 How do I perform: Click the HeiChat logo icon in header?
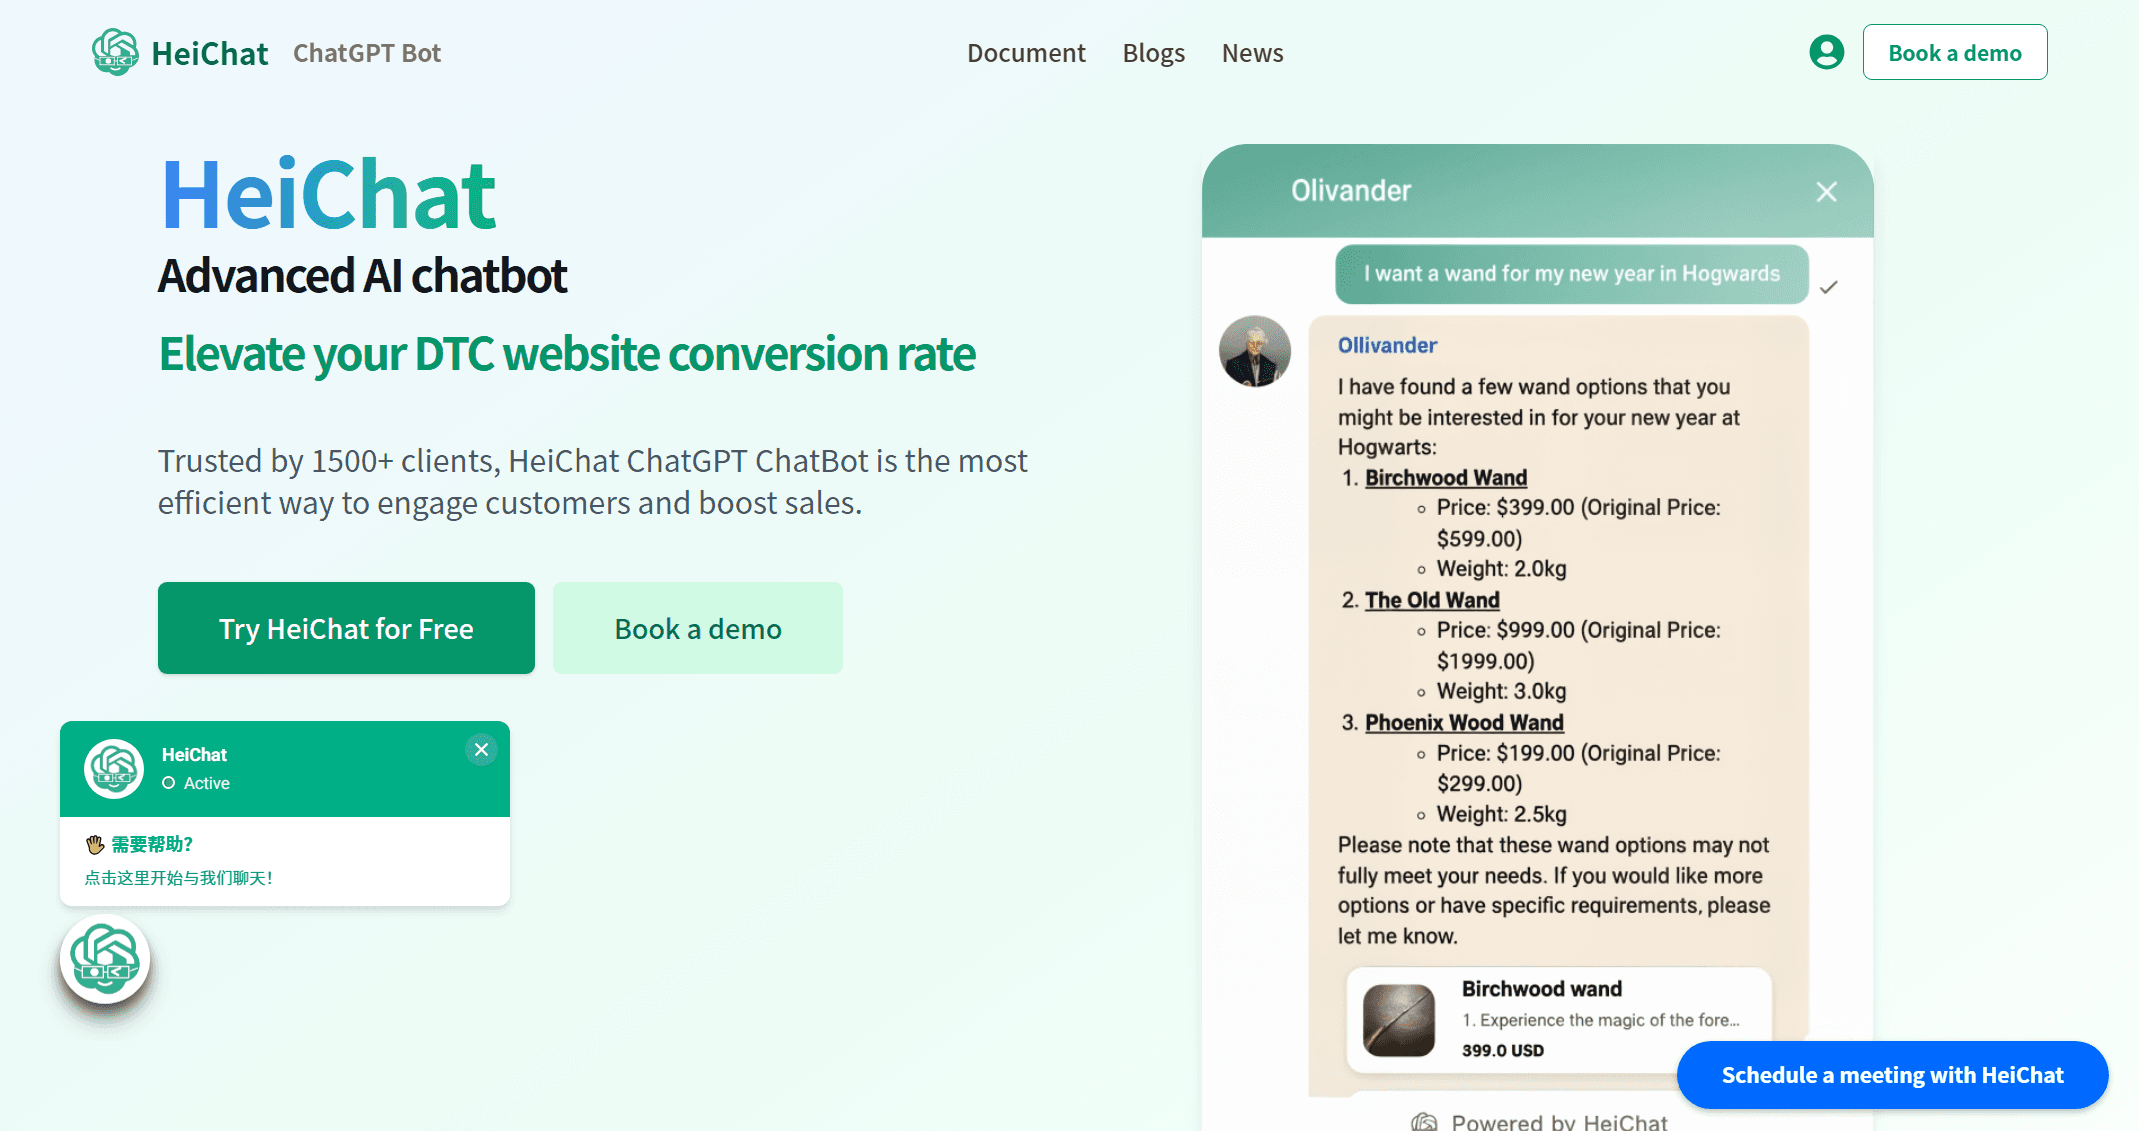click(x=115, y=52)
